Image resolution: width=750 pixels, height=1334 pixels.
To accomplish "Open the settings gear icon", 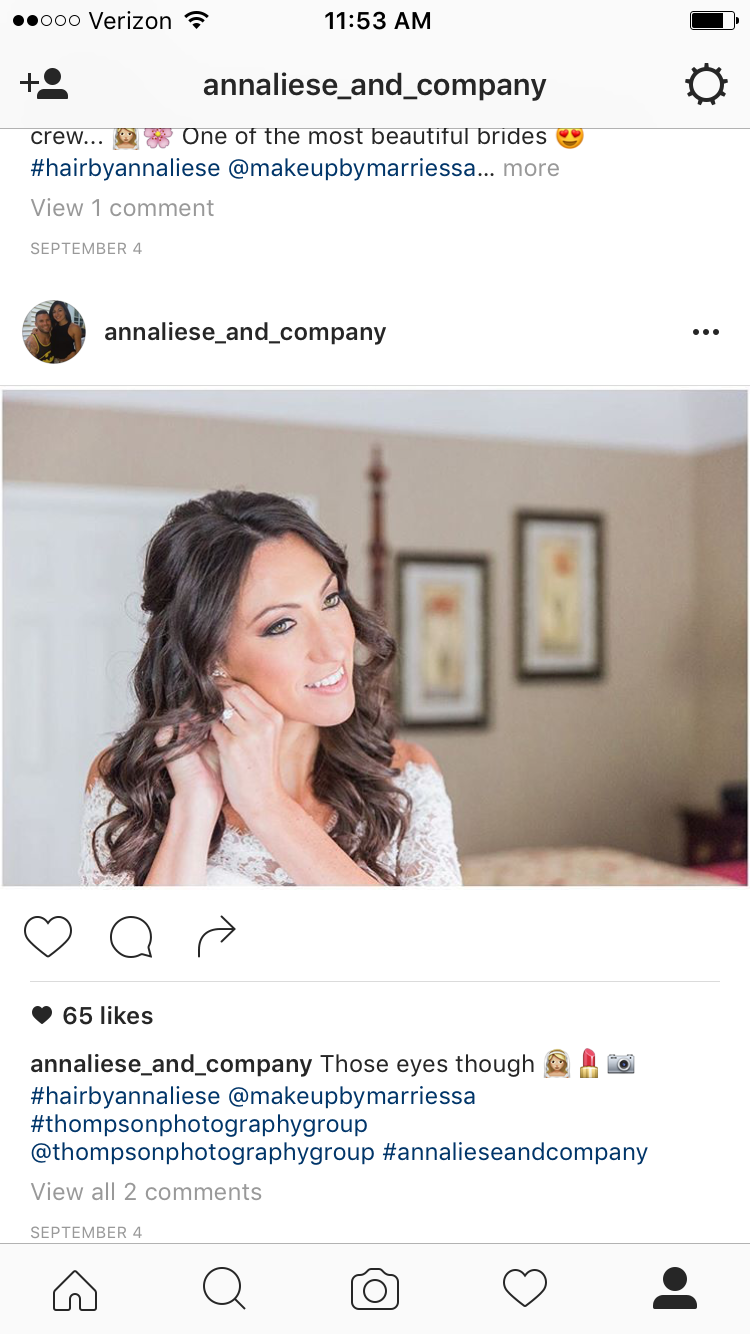I will pyautogui.click(x=706, y=85).
